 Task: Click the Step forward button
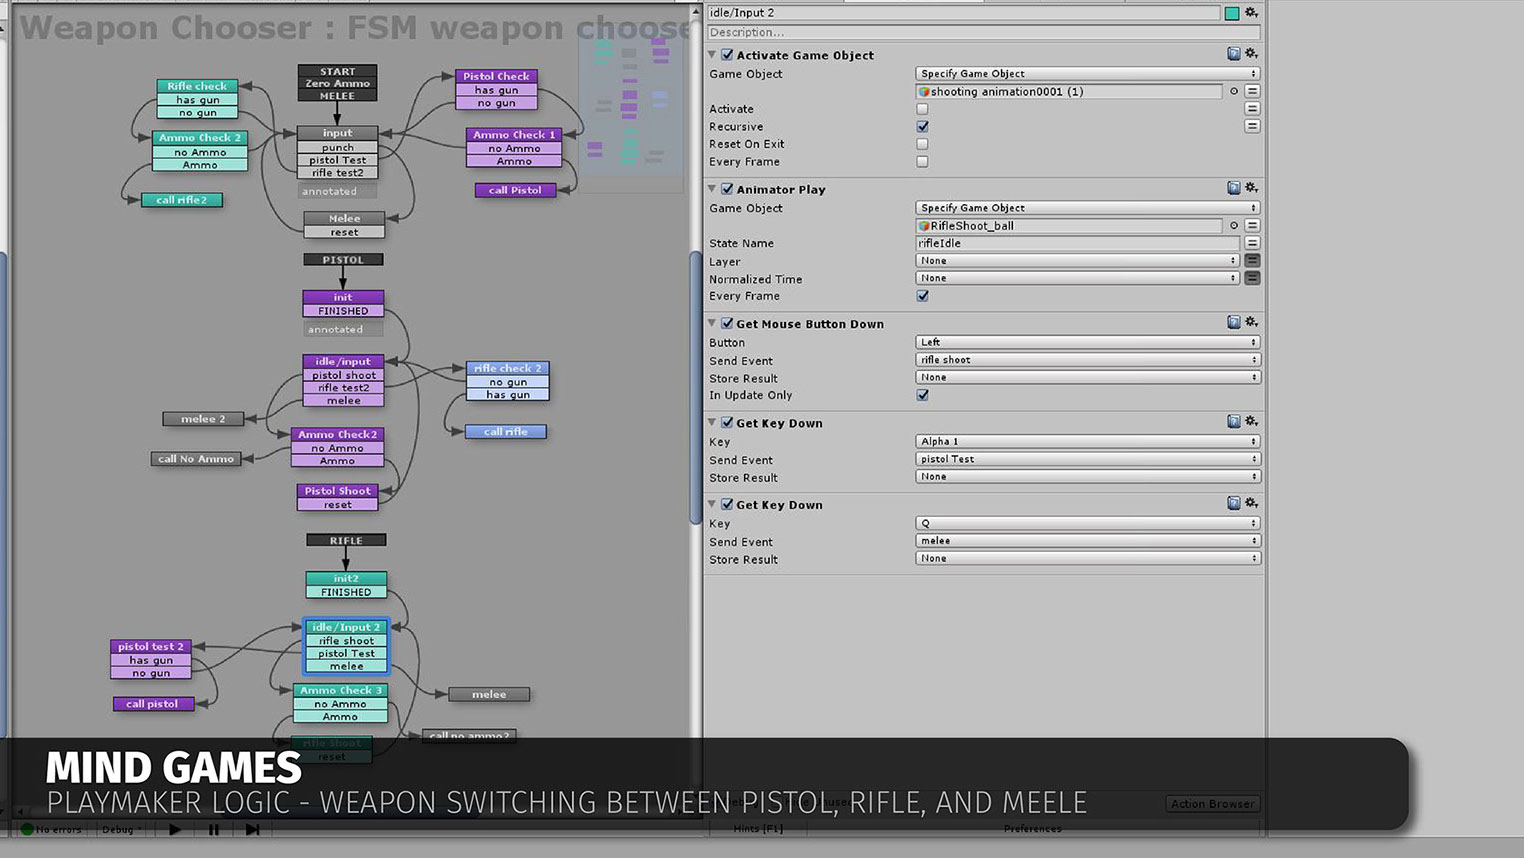click(252, 829)
